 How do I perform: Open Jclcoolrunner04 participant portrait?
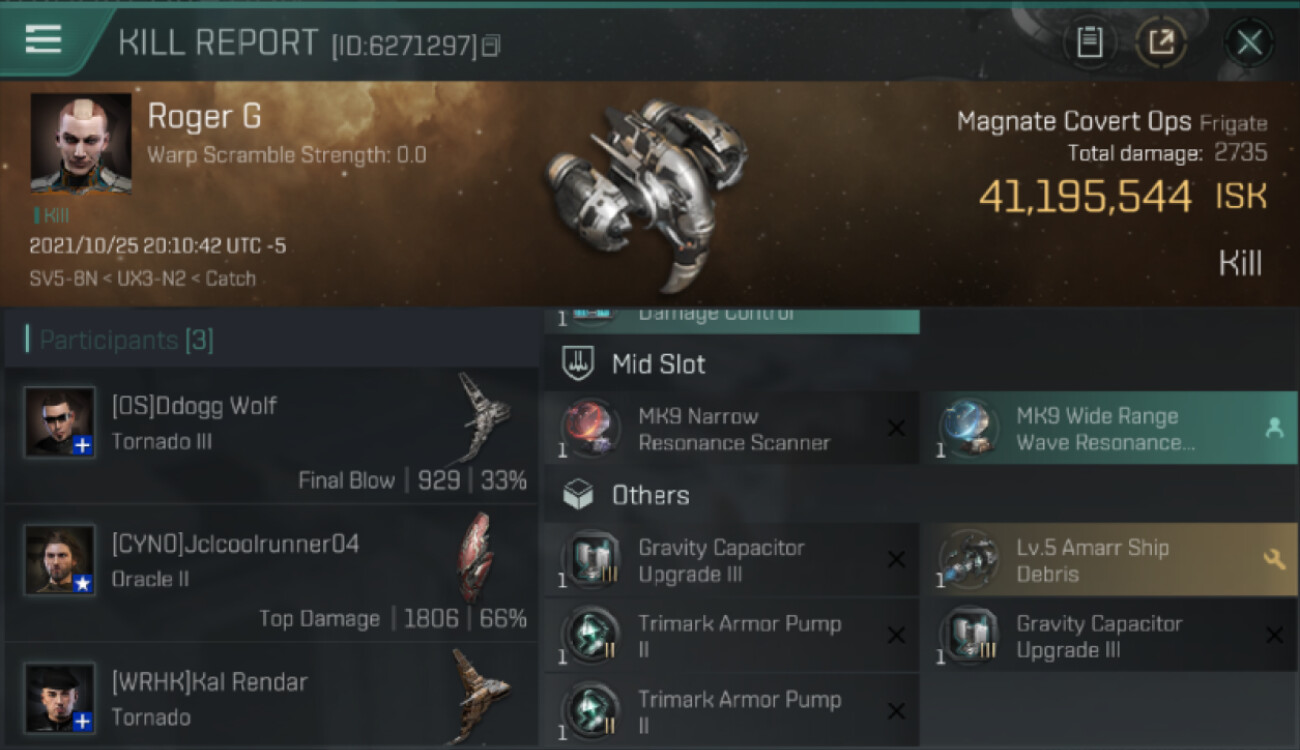tap(61, 560)
